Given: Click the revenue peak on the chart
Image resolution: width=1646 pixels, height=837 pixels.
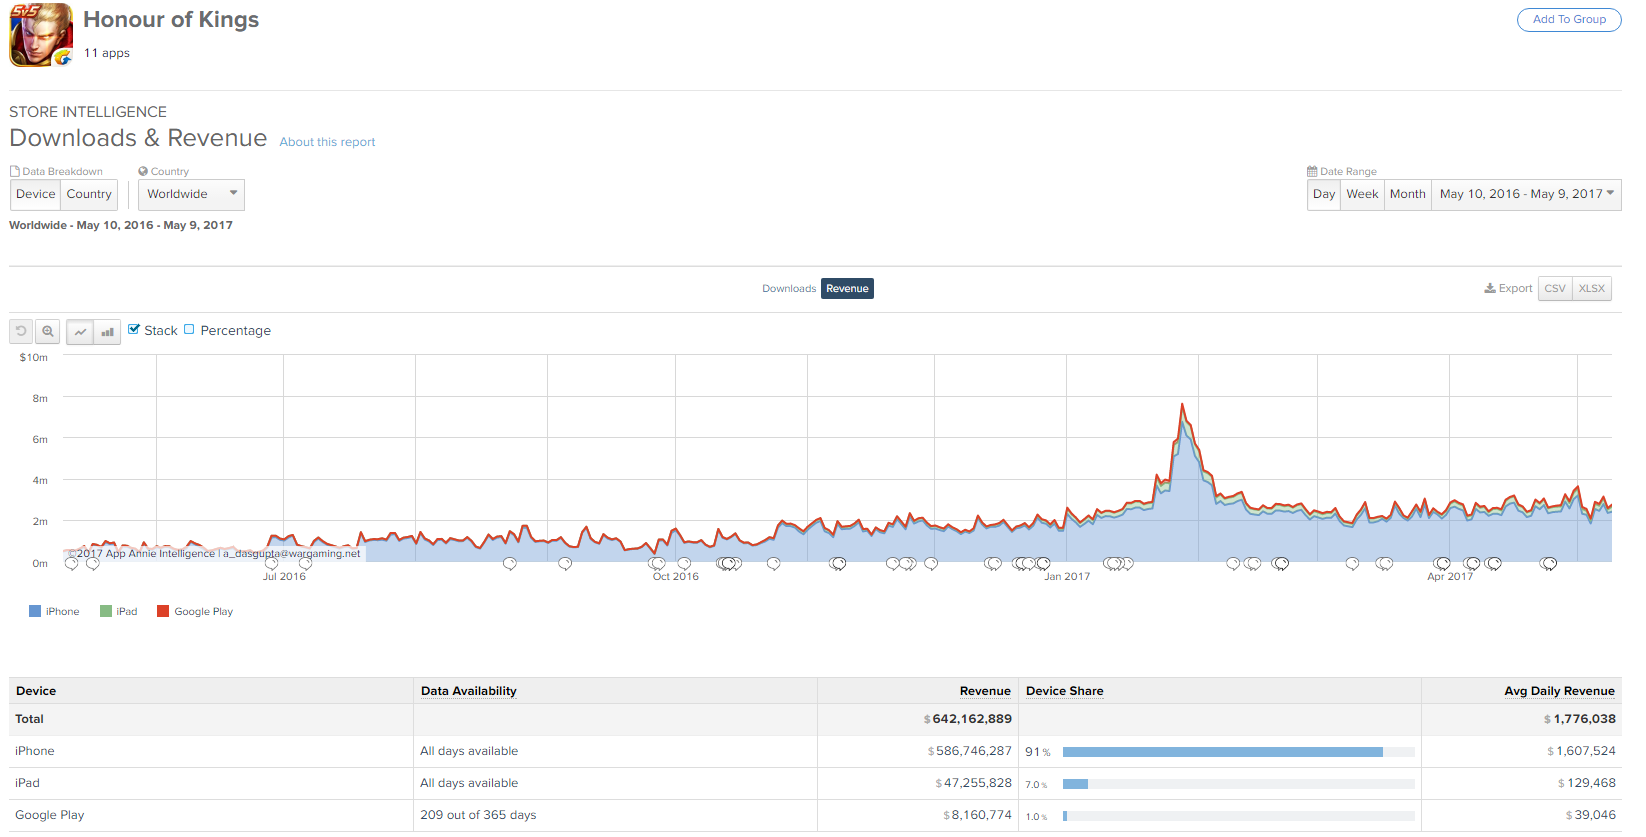Looking at the screenshot, I should (x=1182, y=404).
